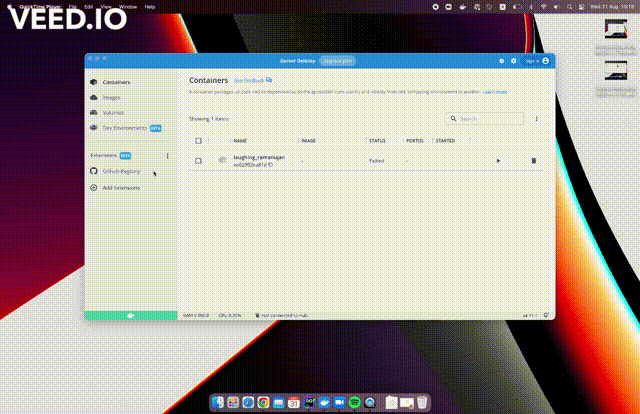Sort containers by STATUS column

click(x=377, y=141)
